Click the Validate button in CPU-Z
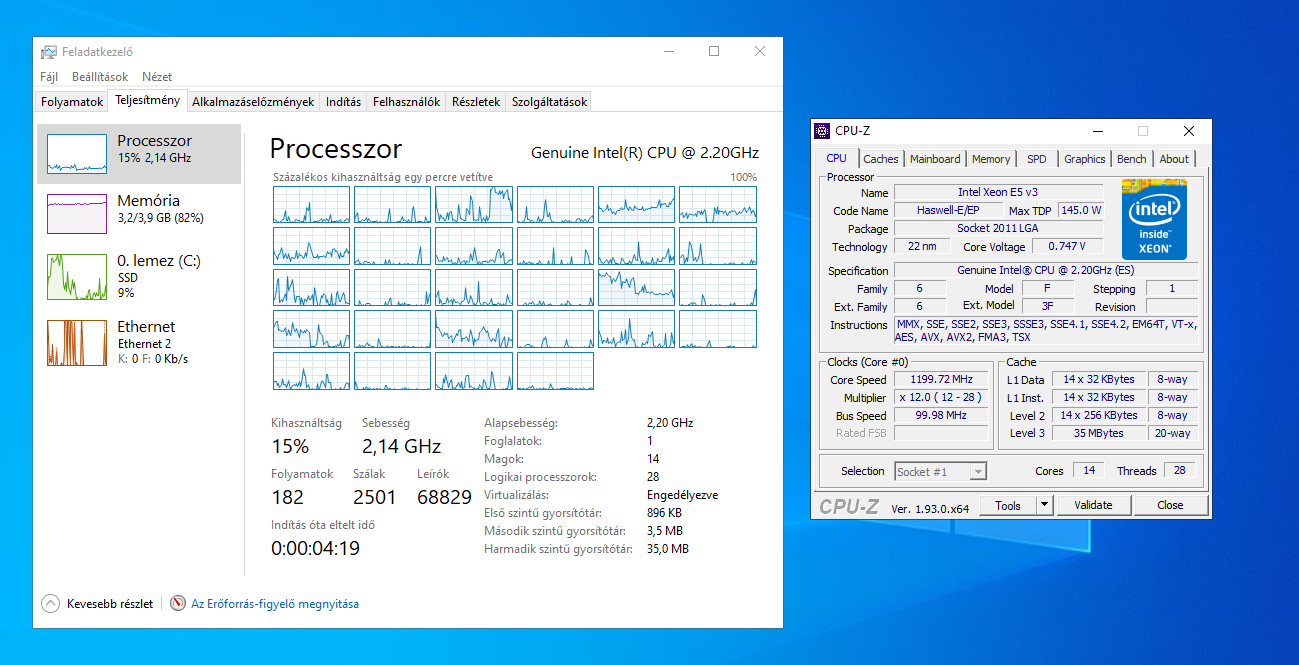The image size is (1299, 665). pyautogui.click(x=1093, y=505)
